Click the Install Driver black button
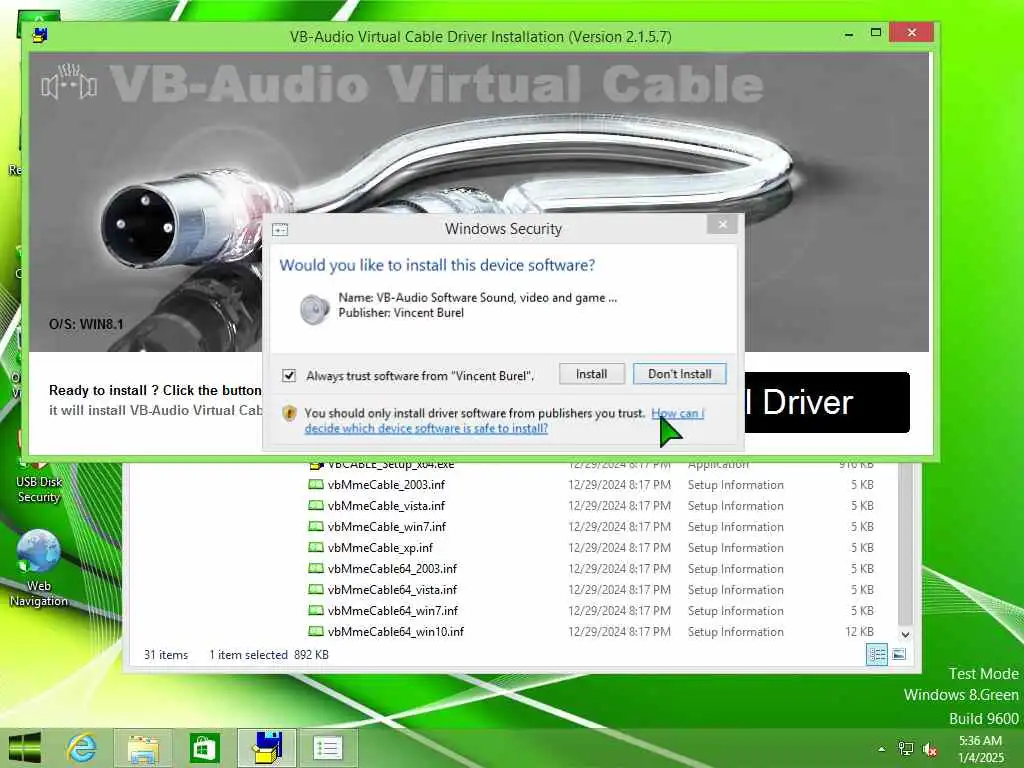This screenshot has height=768, width=1024. (827, 402)
